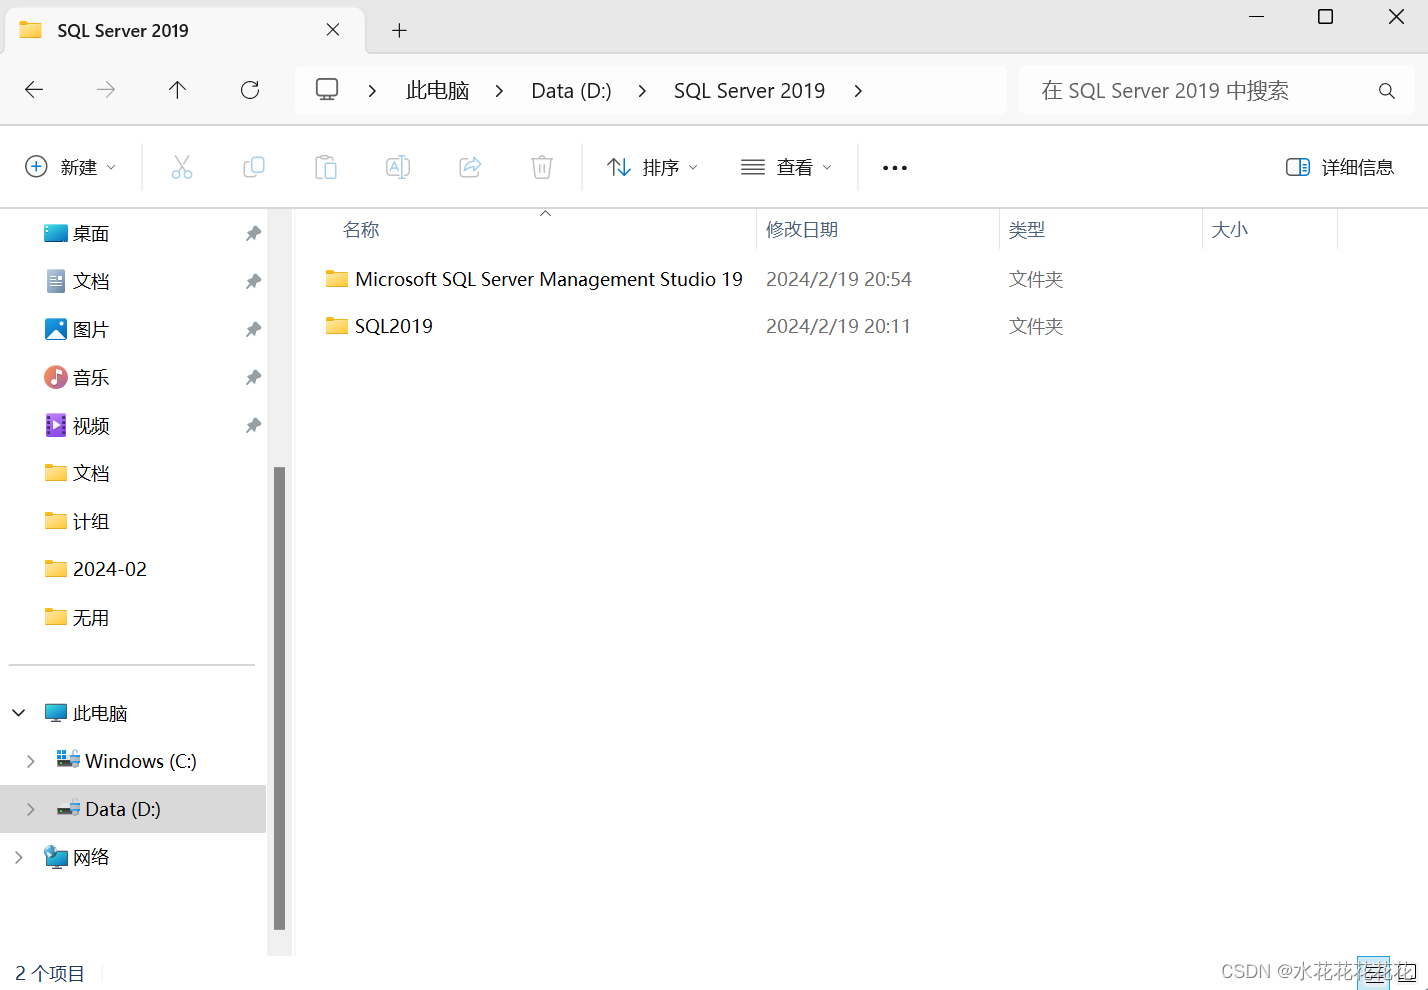Click the forward navigation arrow

(106, 90)
